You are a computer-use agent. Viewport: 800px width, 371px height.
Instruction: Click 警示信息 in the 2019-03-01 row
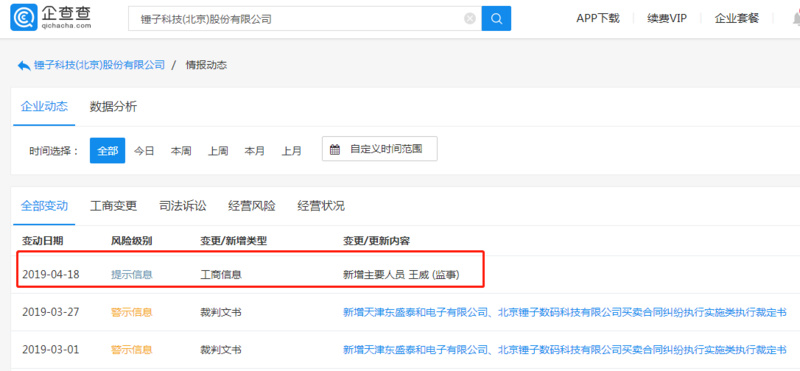click(132, 350)
